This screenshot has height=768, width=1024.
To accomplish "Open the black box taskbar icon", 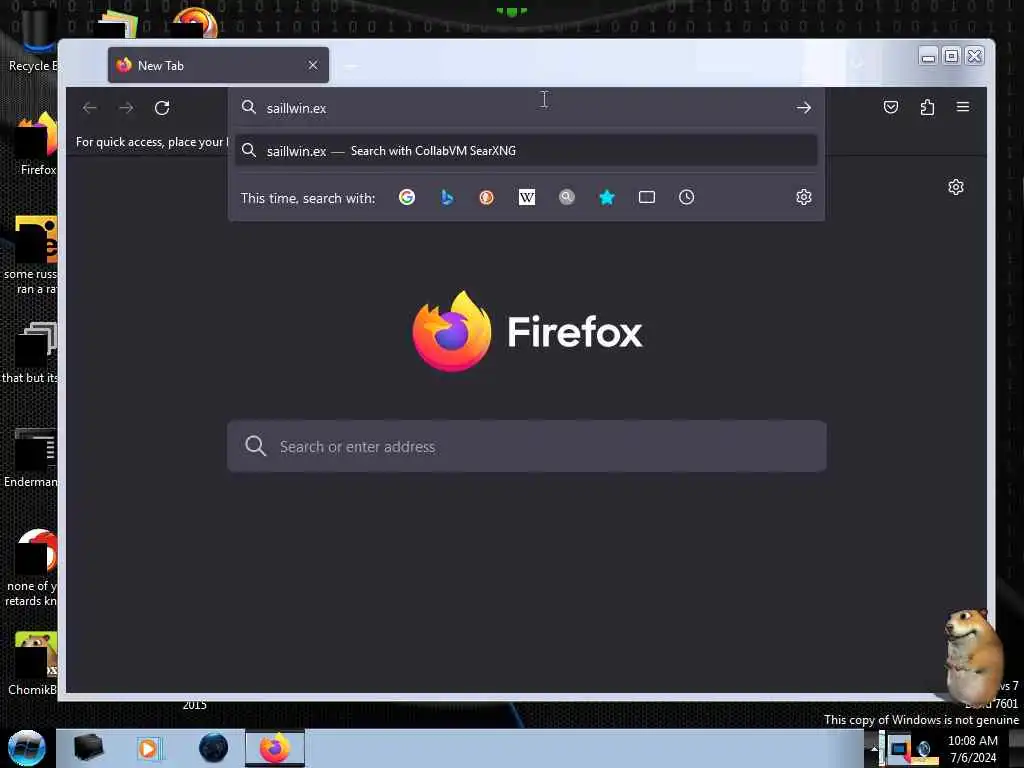I will tap(88, 748).
